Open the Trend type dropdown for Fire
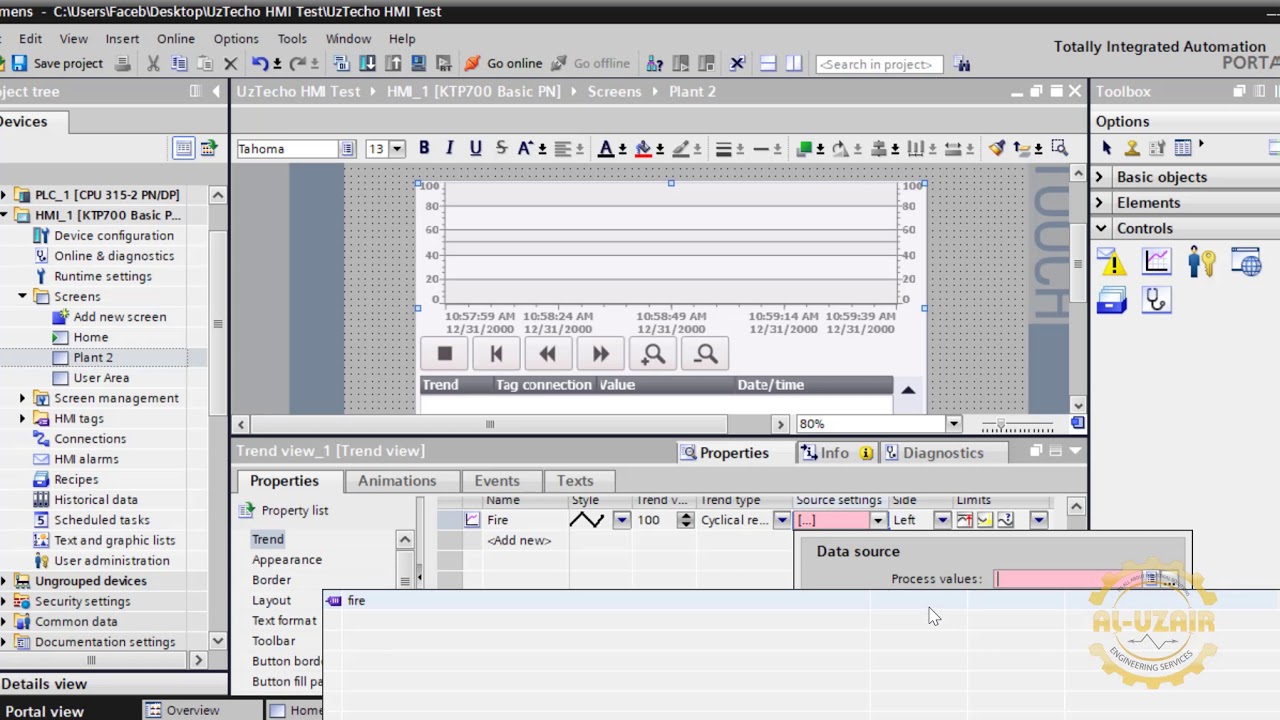This screenshot has height=720, width=1280. click(x=782, y=520)
